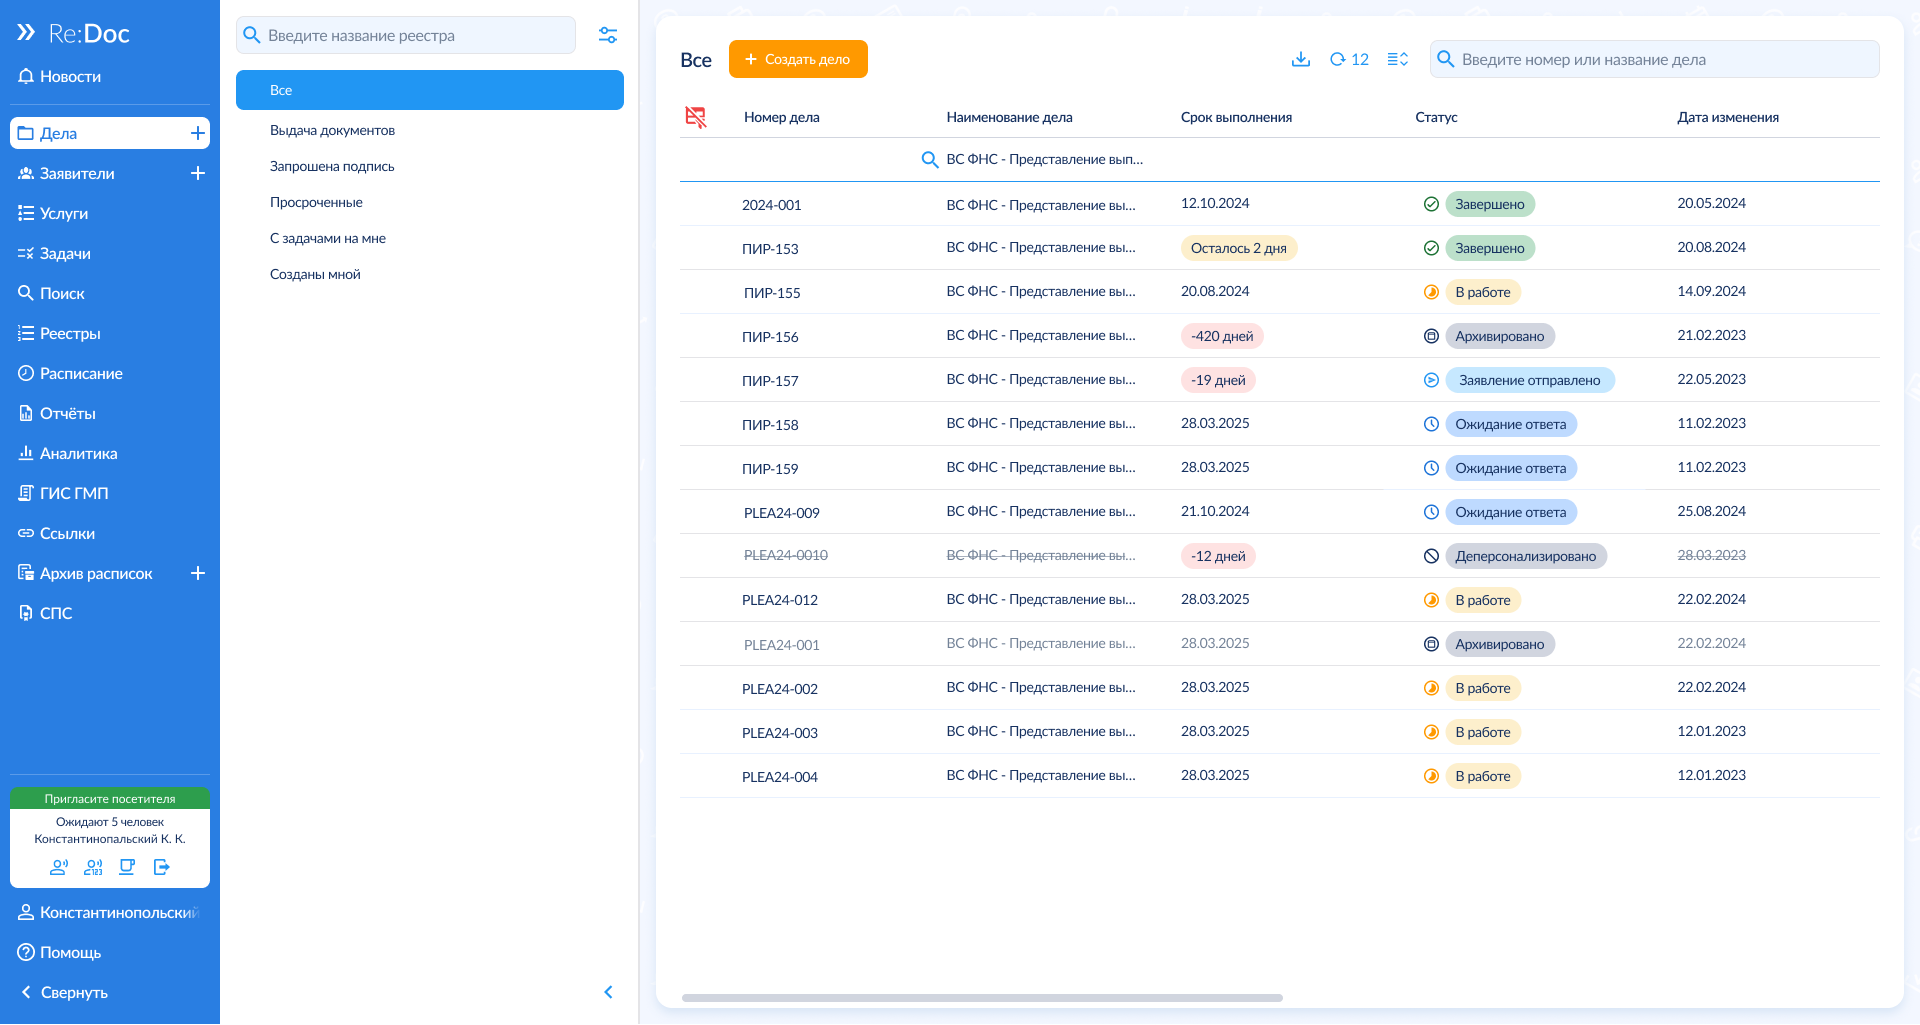Screen dimensions: 1920x1025
Task: Click the exit icon in visitor panel
Action: click(x=162, y=867)
